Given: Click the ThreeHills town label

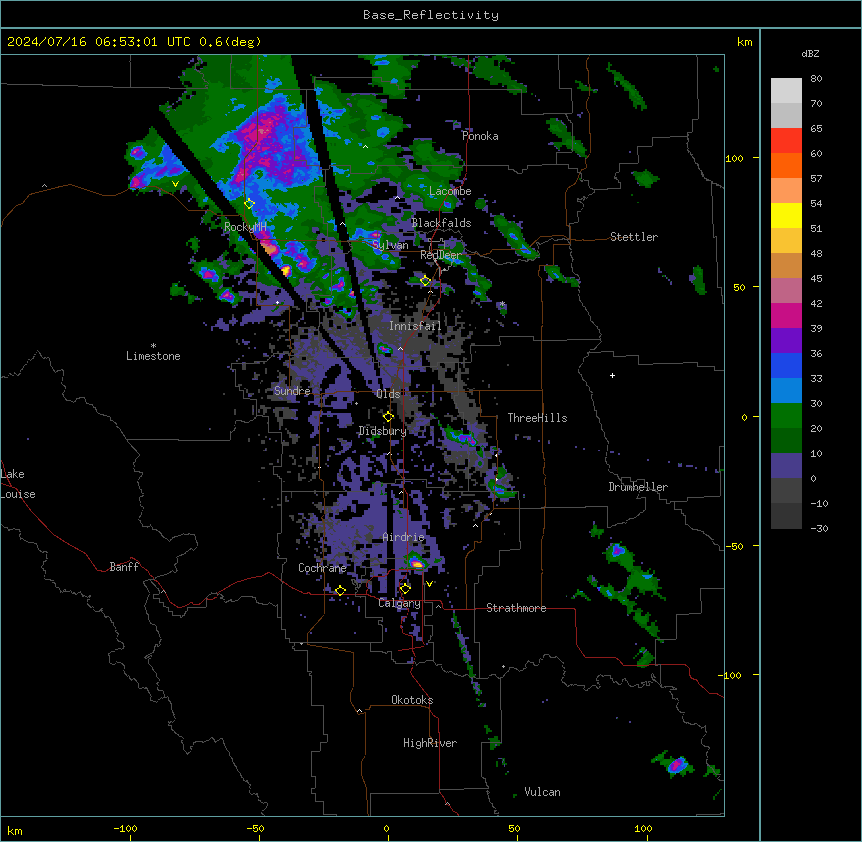Looking at the screenshot, I should 537,418.
